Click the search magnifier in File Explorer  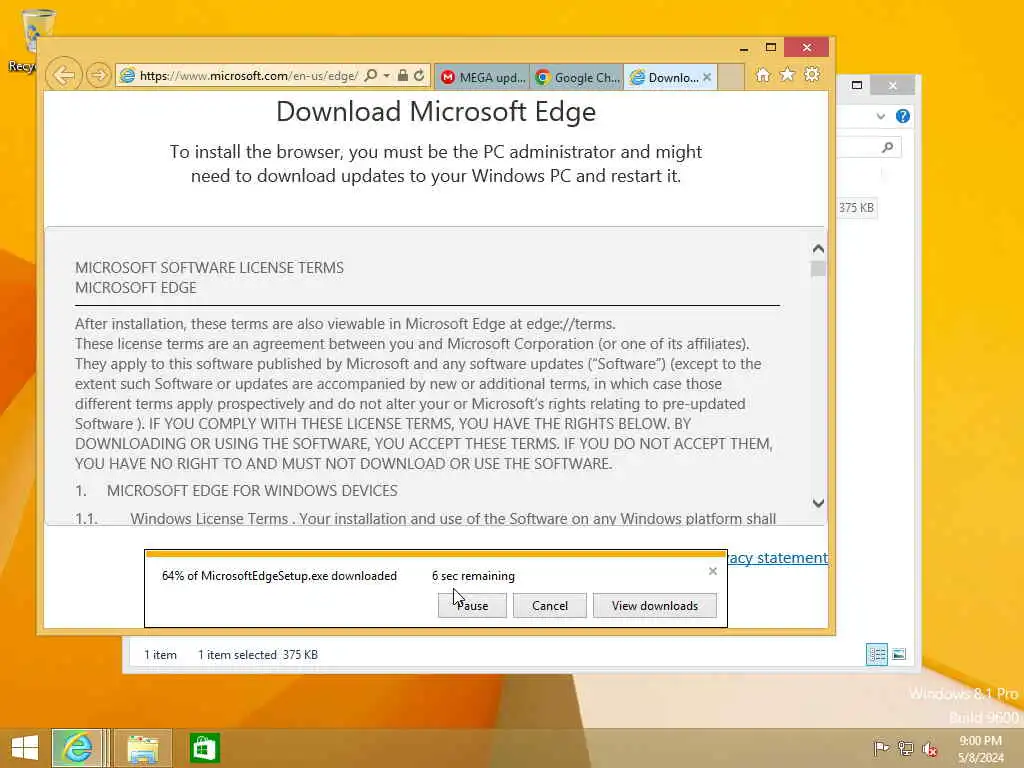click(x=887, y=148)
